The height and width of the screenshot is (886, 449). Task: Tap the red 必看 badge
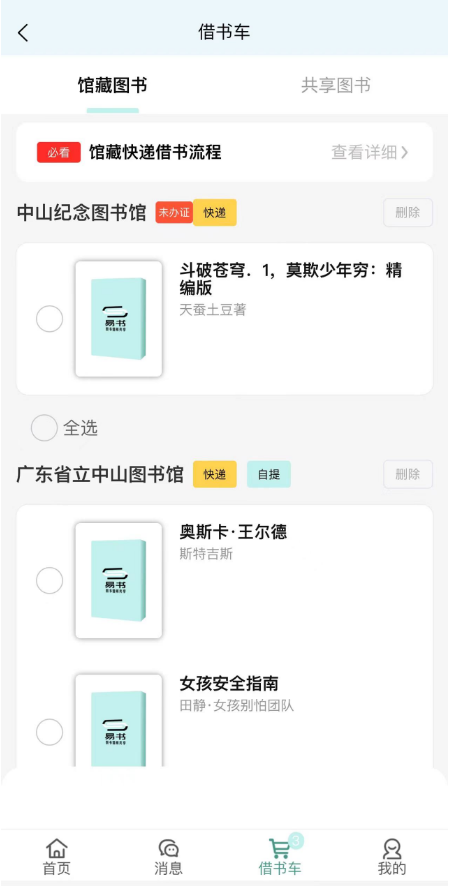pyautogui.click(x=59, y=153)
